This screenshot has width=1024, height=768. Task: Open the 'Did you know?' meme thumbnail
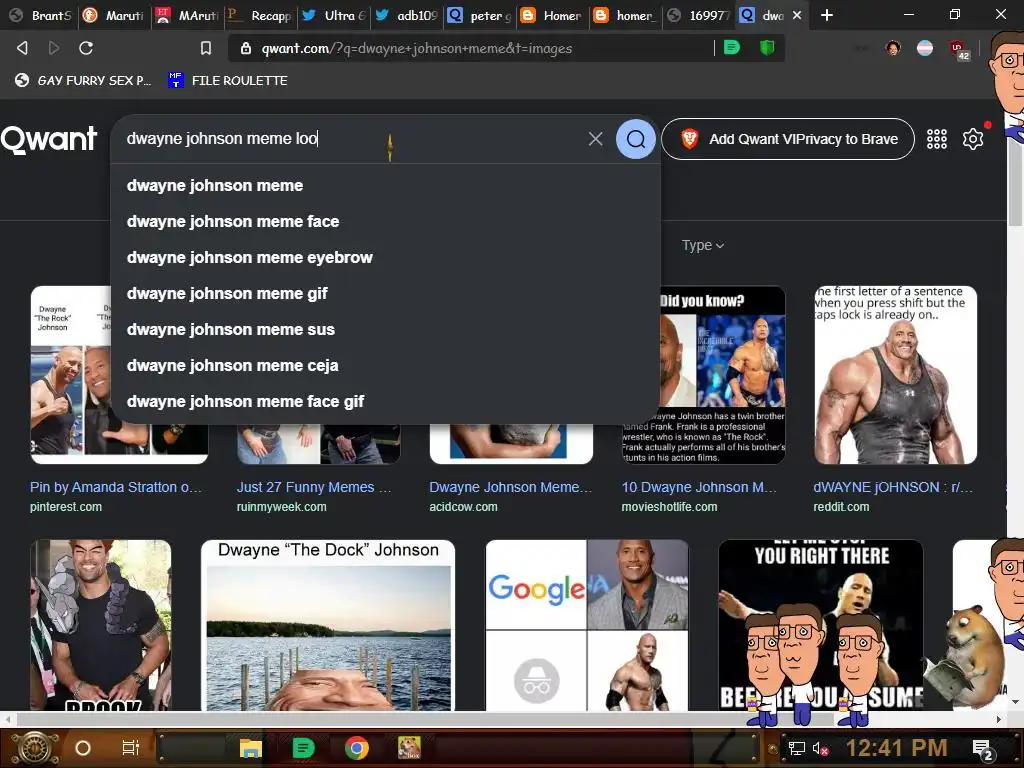tap(722, 375)
